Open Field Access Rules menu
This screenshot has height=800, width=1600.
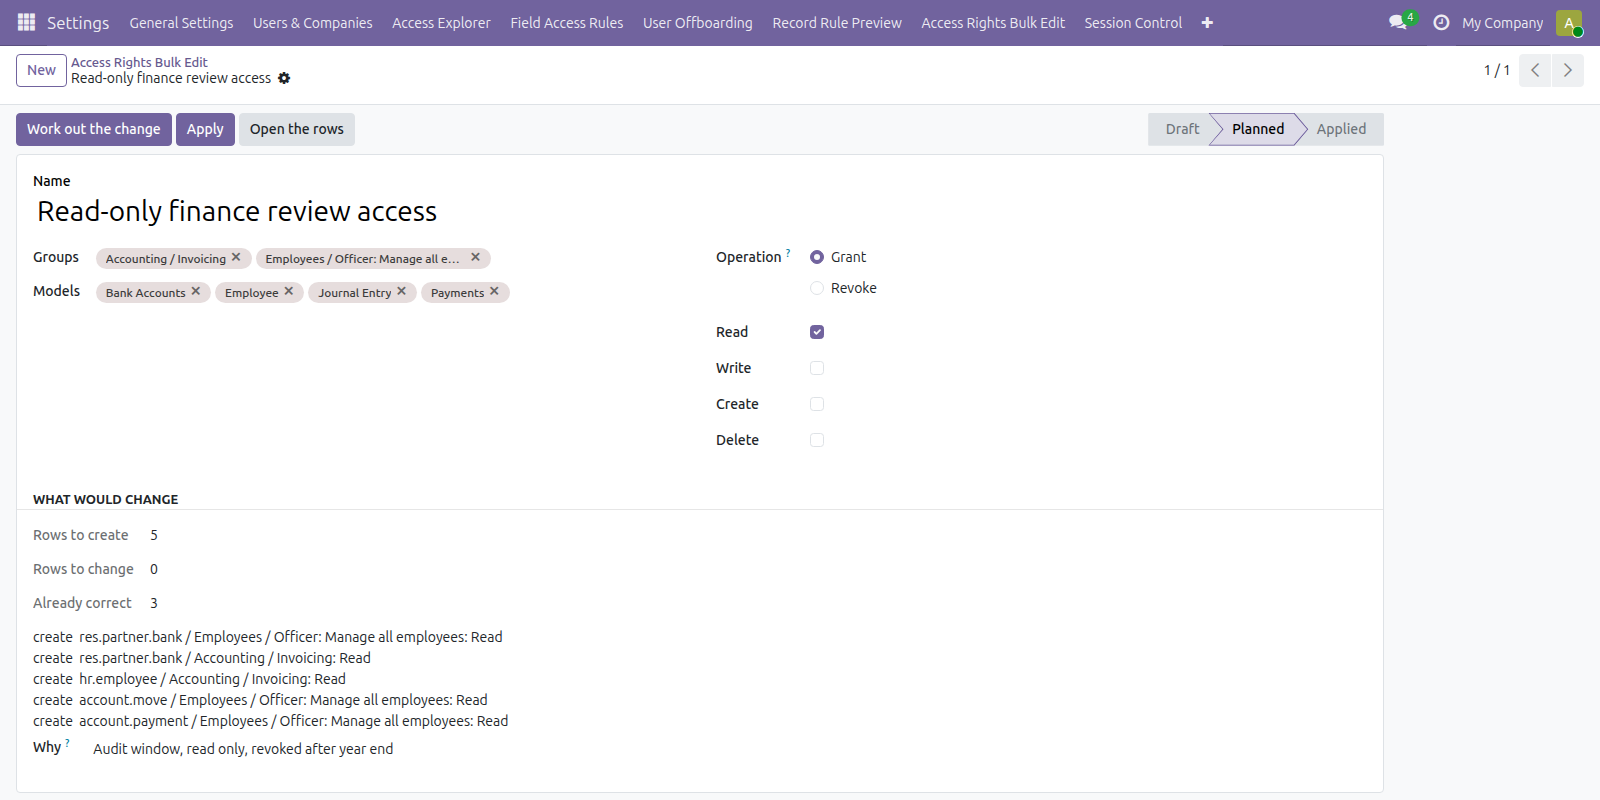pos(567,23)
